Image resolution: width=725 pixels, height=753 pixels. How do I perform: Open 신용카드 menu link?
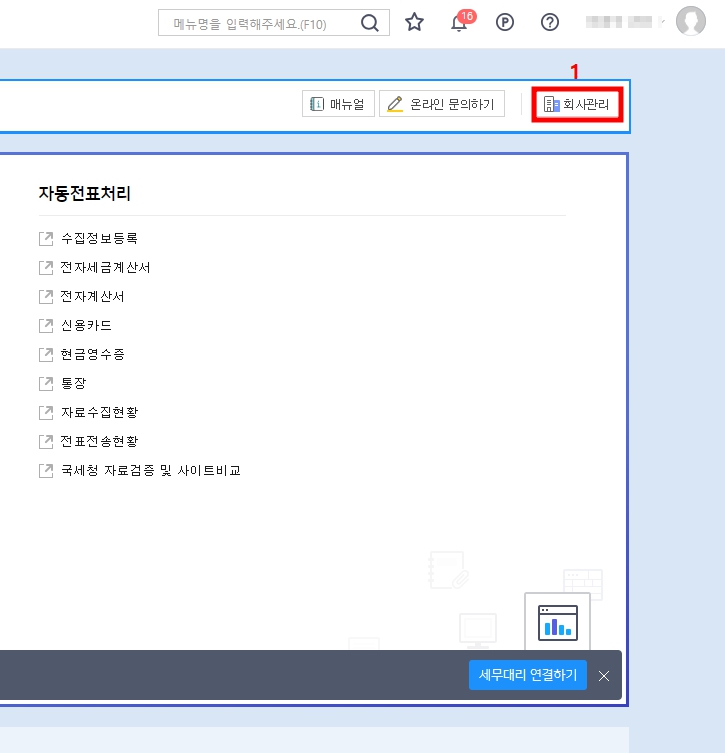(86, 325)
